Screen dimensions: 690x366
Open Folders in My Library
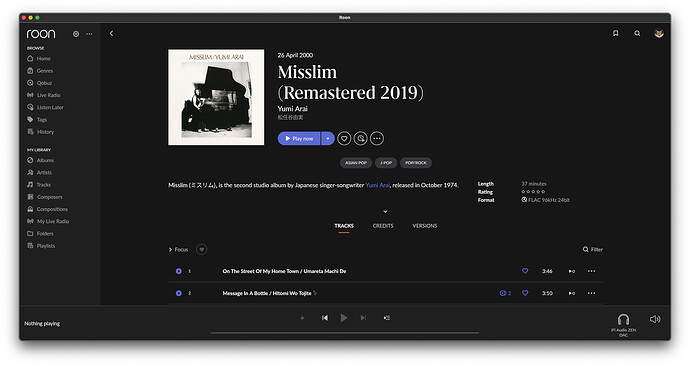click(x=40, y=234)
